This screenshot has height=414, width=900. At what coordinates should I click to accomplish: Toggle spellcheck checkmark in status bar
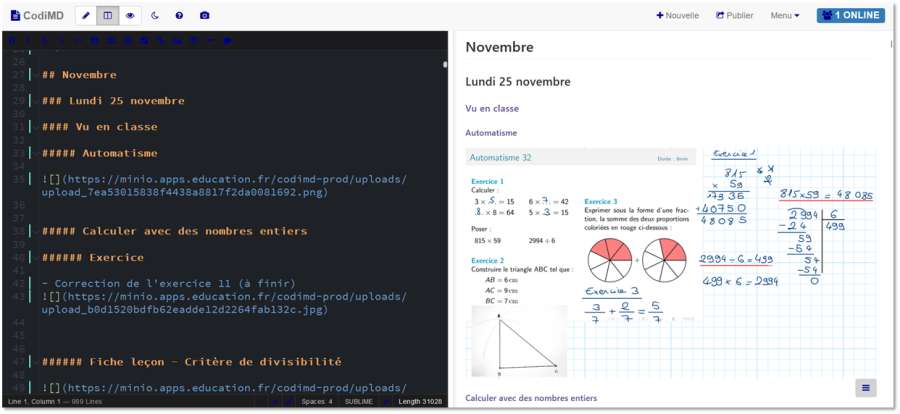point(276,401)
